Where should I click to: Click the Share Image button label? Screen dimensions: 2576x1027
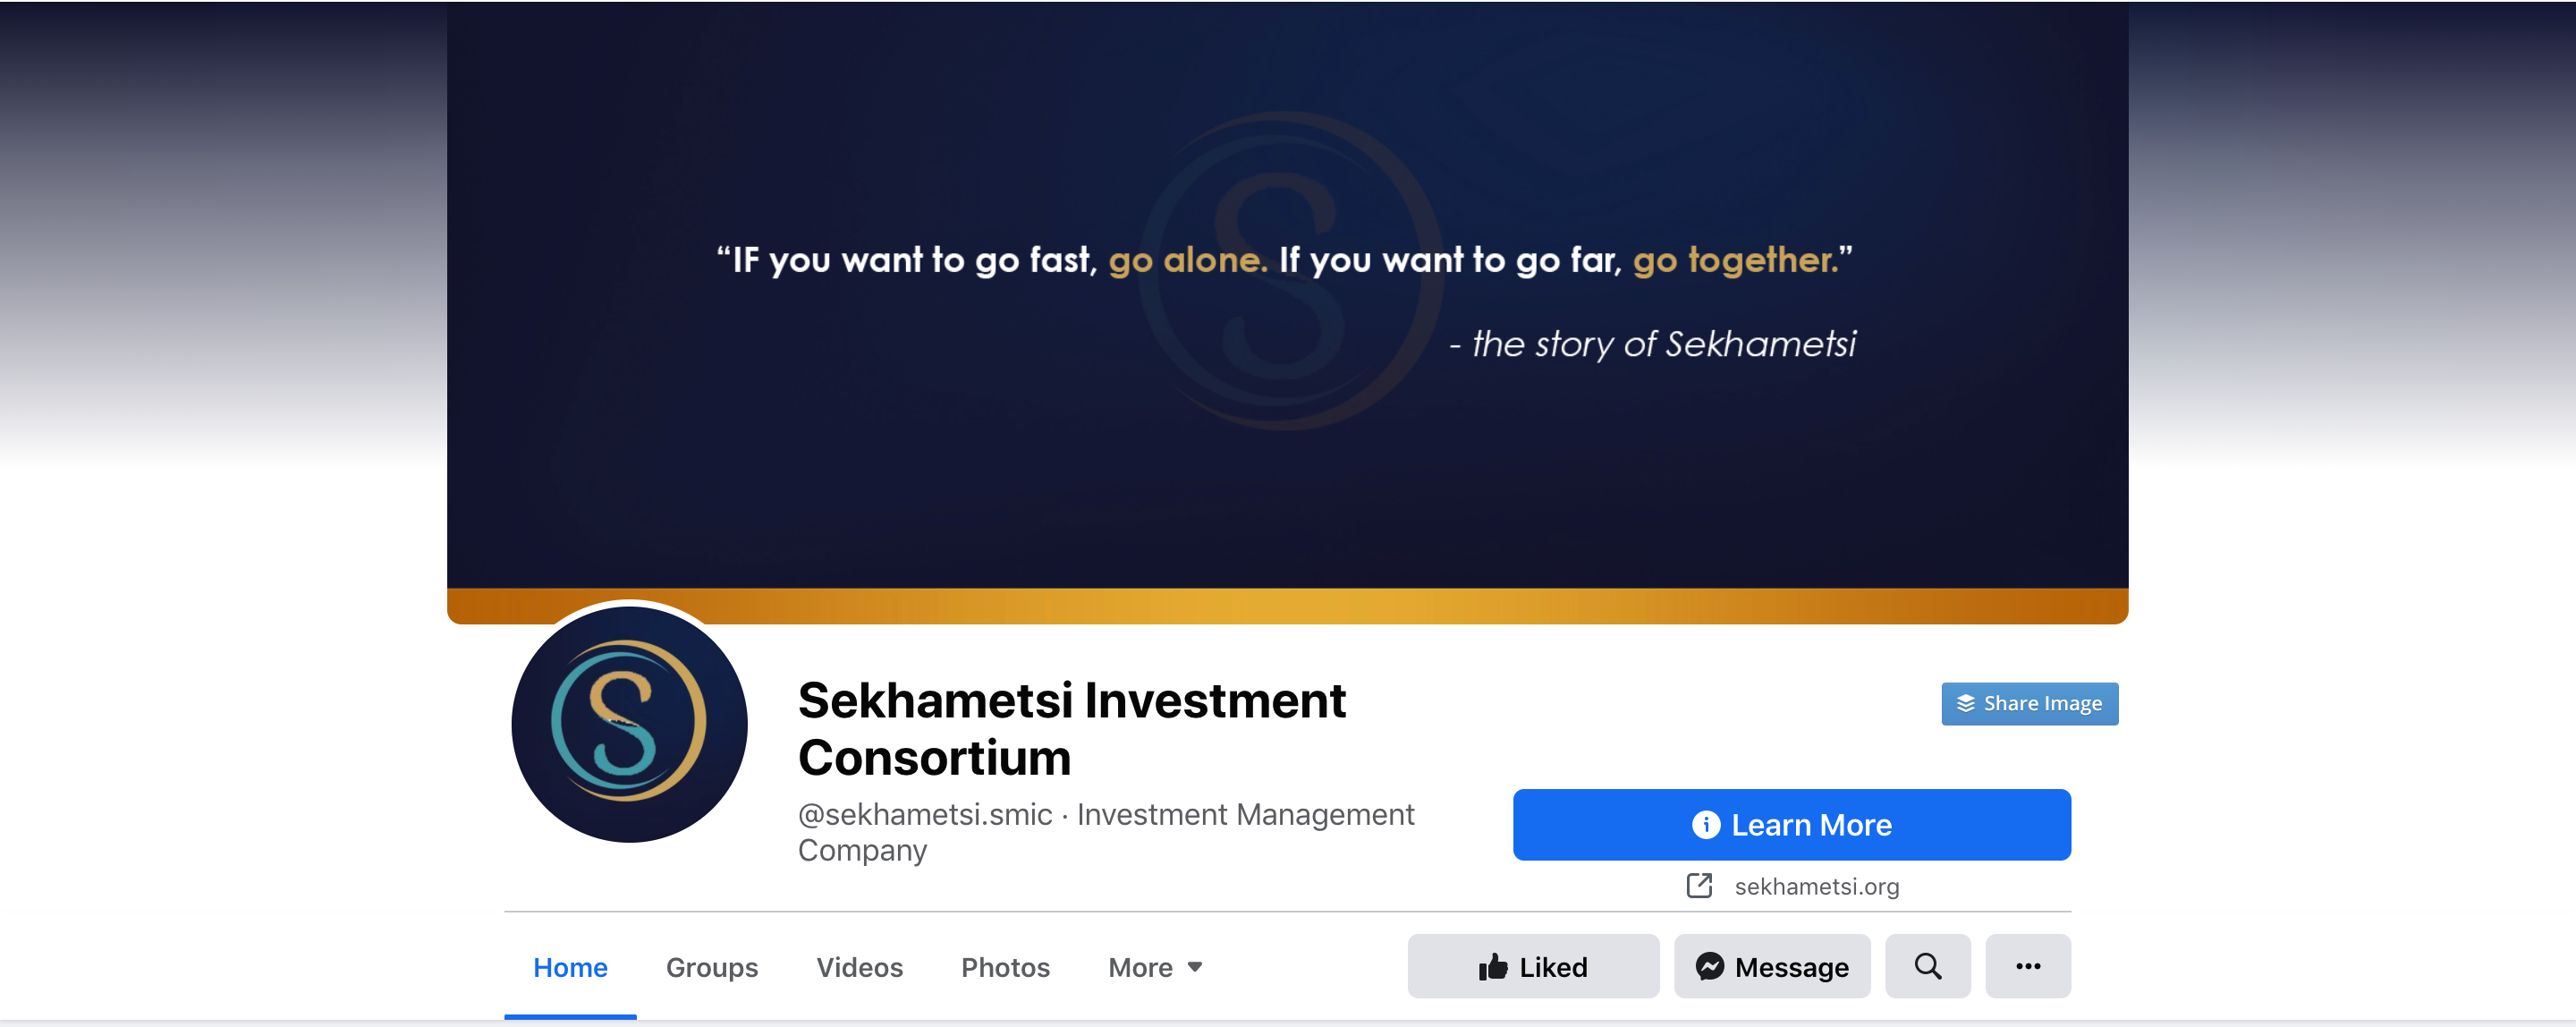coord(2042,704)
